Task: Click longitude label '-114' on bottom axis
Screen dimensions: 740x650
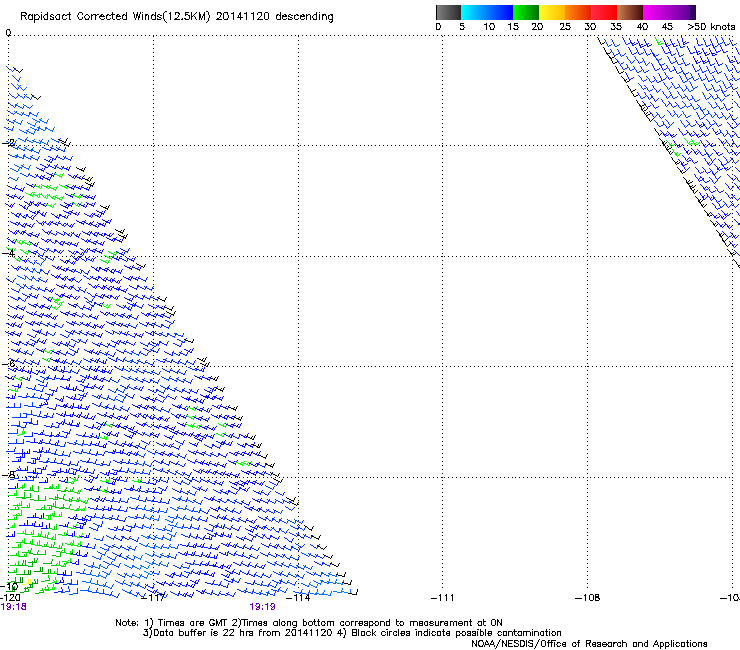Action: point(298,598)
